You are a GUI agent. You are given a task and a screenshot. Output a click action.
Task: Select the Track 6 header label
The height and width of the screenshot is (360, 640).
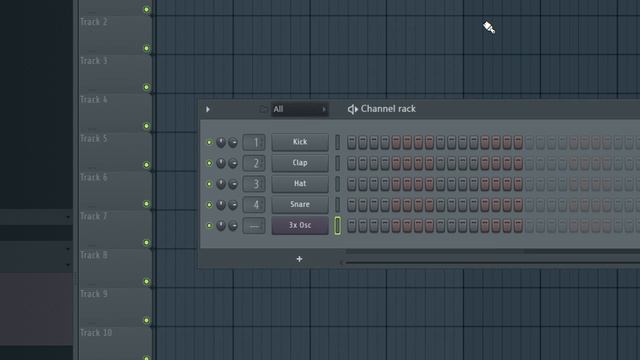[x=93, y=178]
